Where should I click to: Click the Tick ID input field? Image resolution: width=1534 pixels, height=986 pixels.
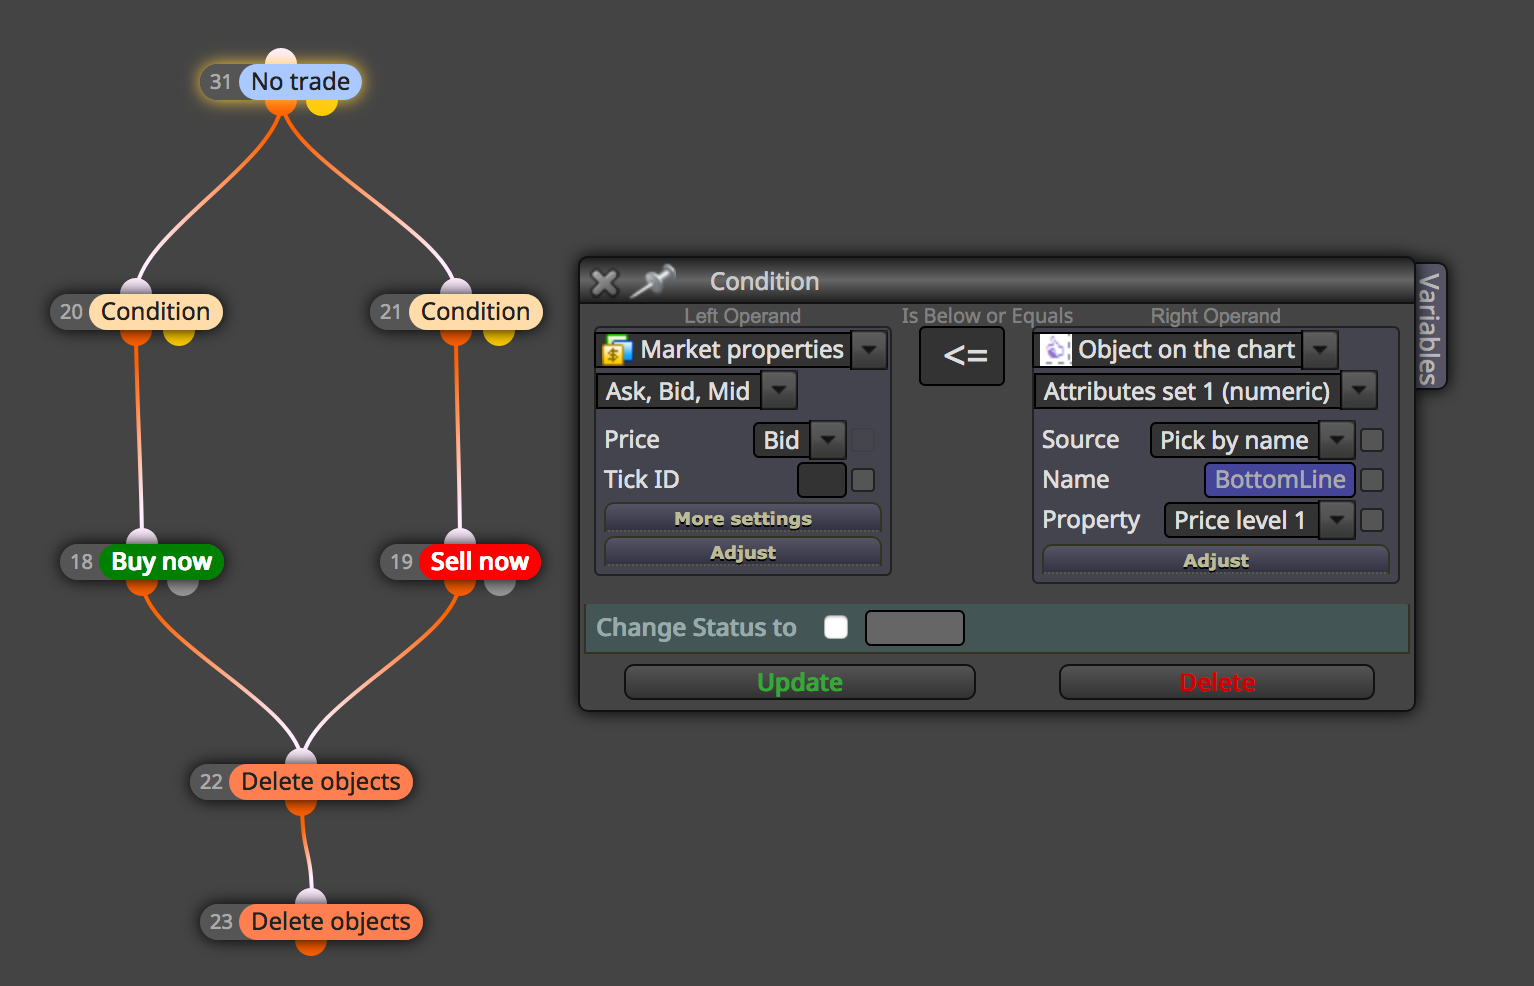click(x=822, y=480)
